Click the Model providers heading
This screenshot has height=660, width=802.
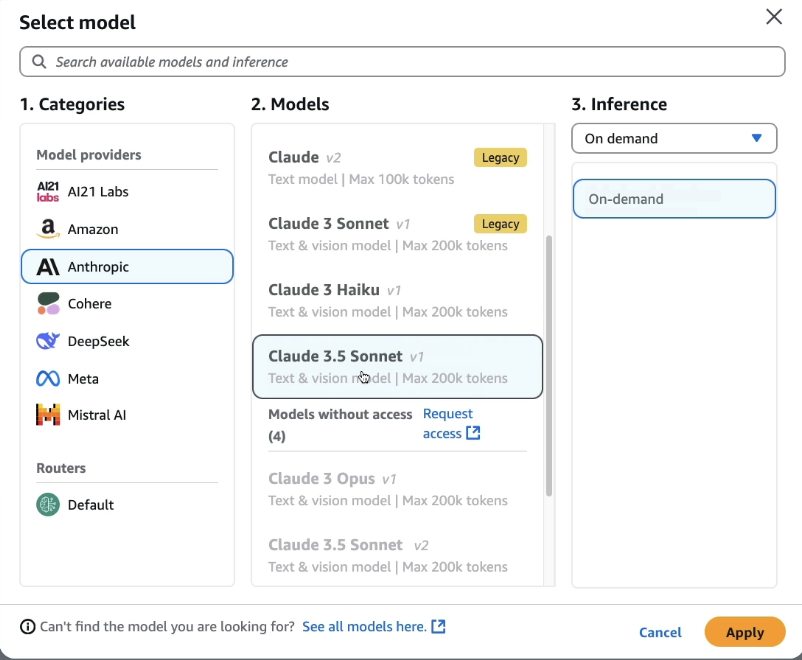pos(89,155)
